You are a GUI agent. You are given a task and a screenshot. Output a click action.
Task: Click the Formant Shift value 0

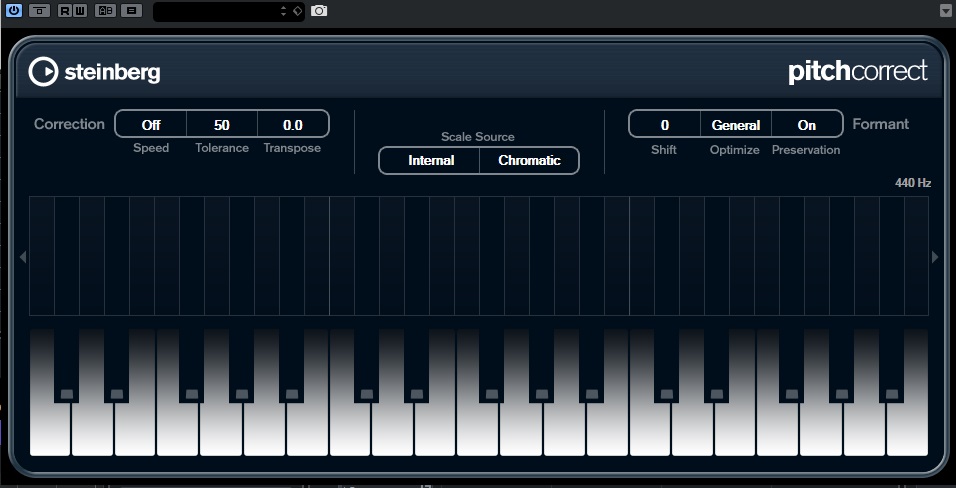pos(665,124)
